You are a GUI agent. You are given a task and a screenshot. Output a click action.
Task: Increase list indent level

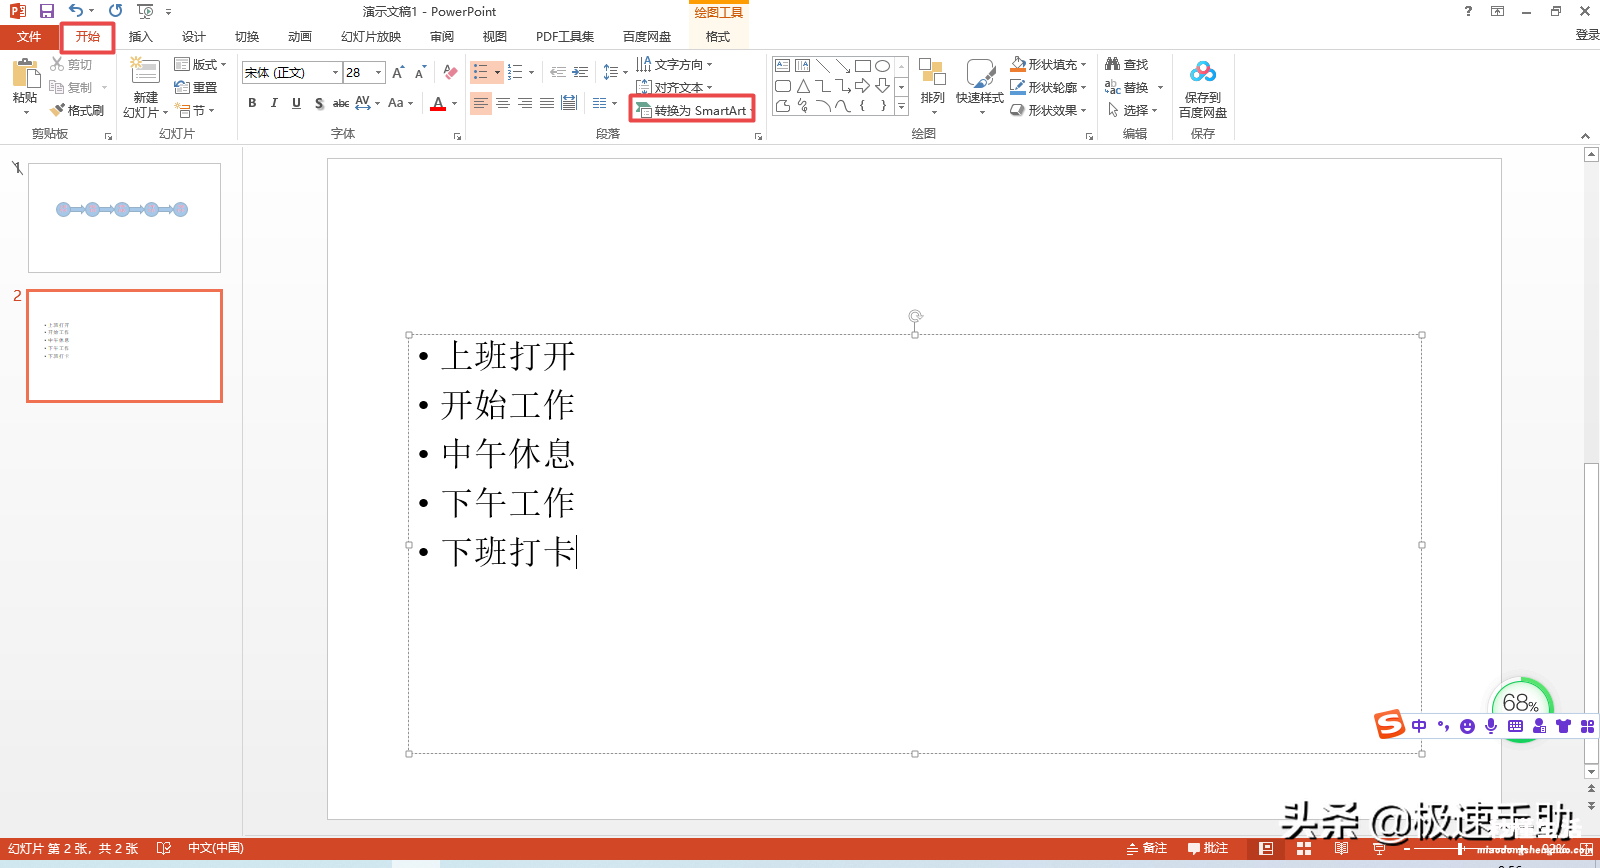tap(580, 72)
